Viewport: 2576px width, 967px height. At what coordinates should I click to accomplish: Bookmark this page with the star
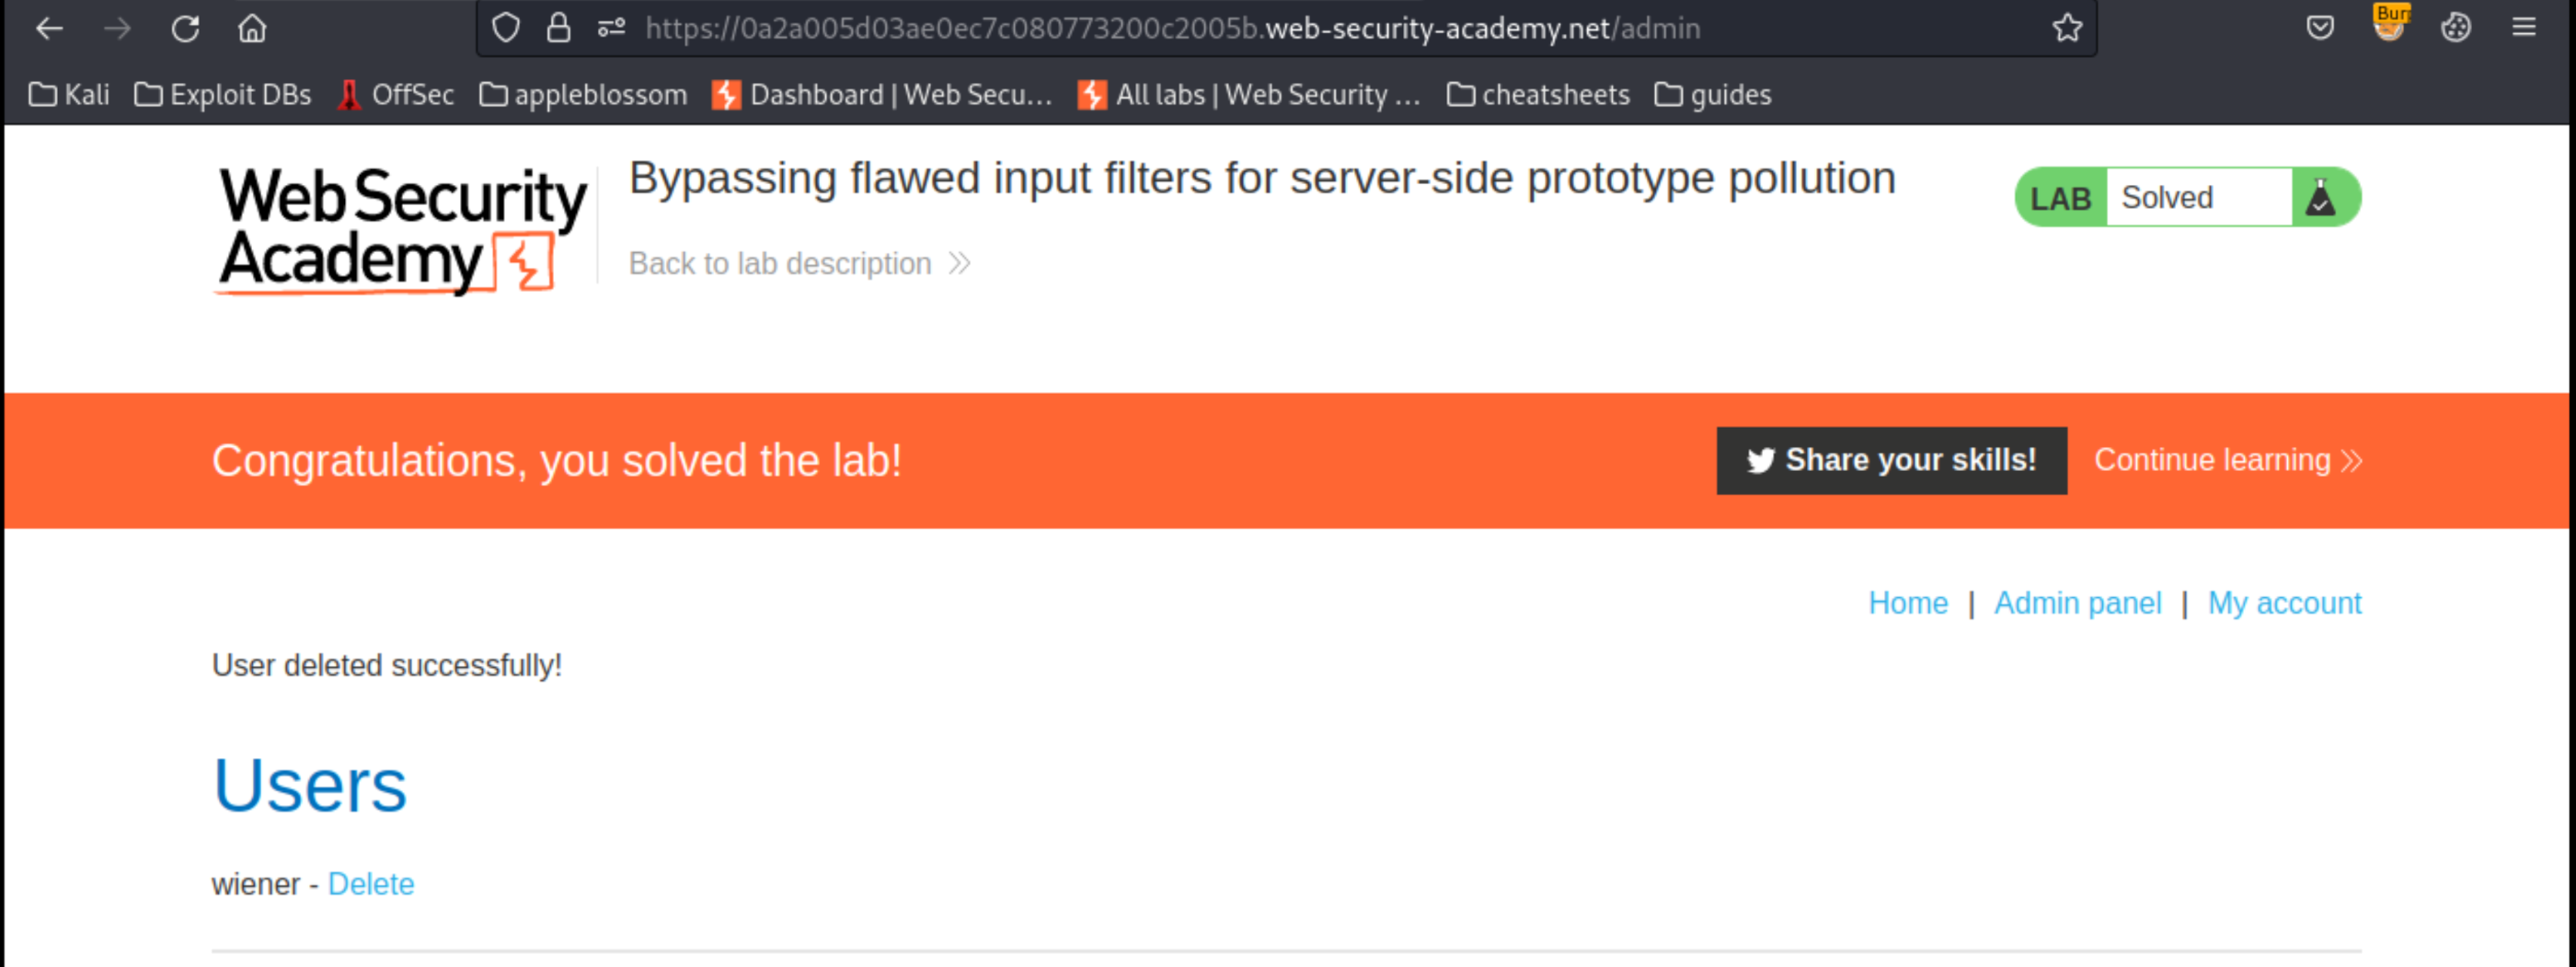click(x=2067, y=28)
